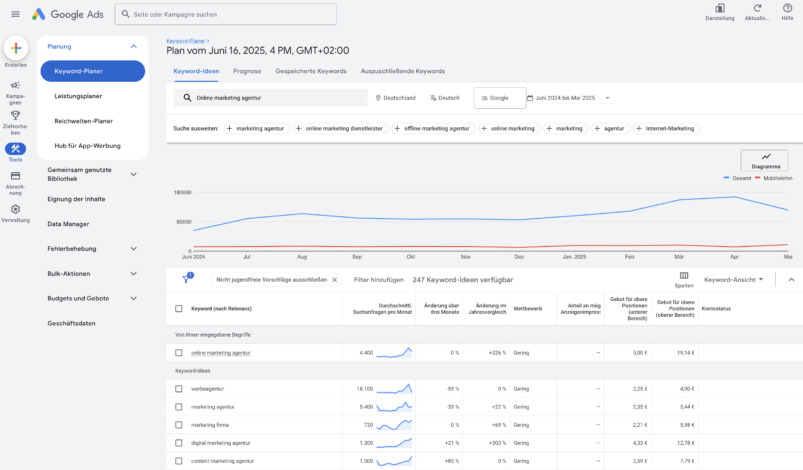Viewport: 803px width, 470px height.
Task: Sort by Wettbewerb column header
Action: (527, 309)
